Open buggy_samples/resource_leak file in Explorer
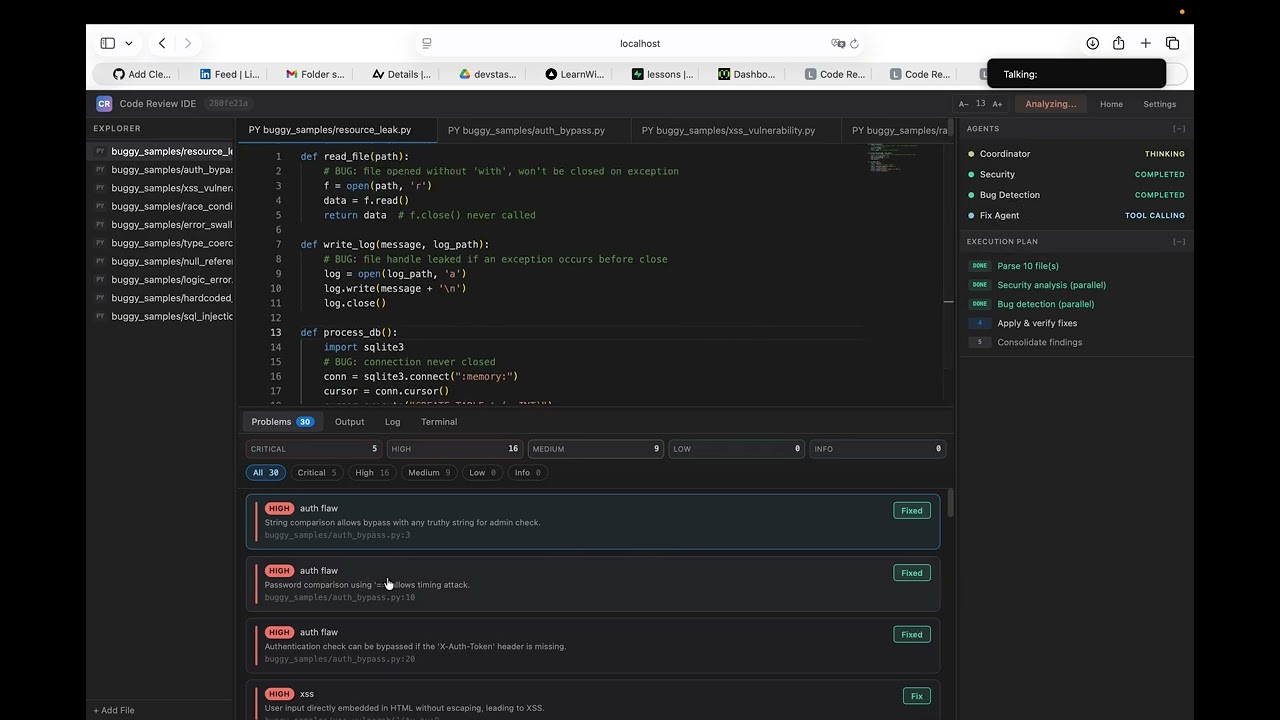1280x720 pixels. point(161,151)
